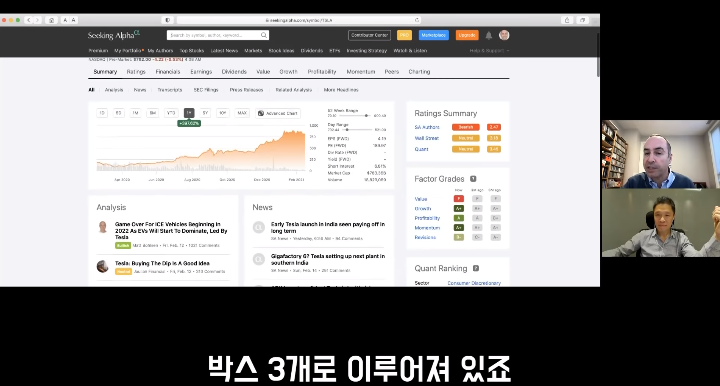The image size is (720, 386).
Task: Open the user profile avatar
Action: point(504,35)
